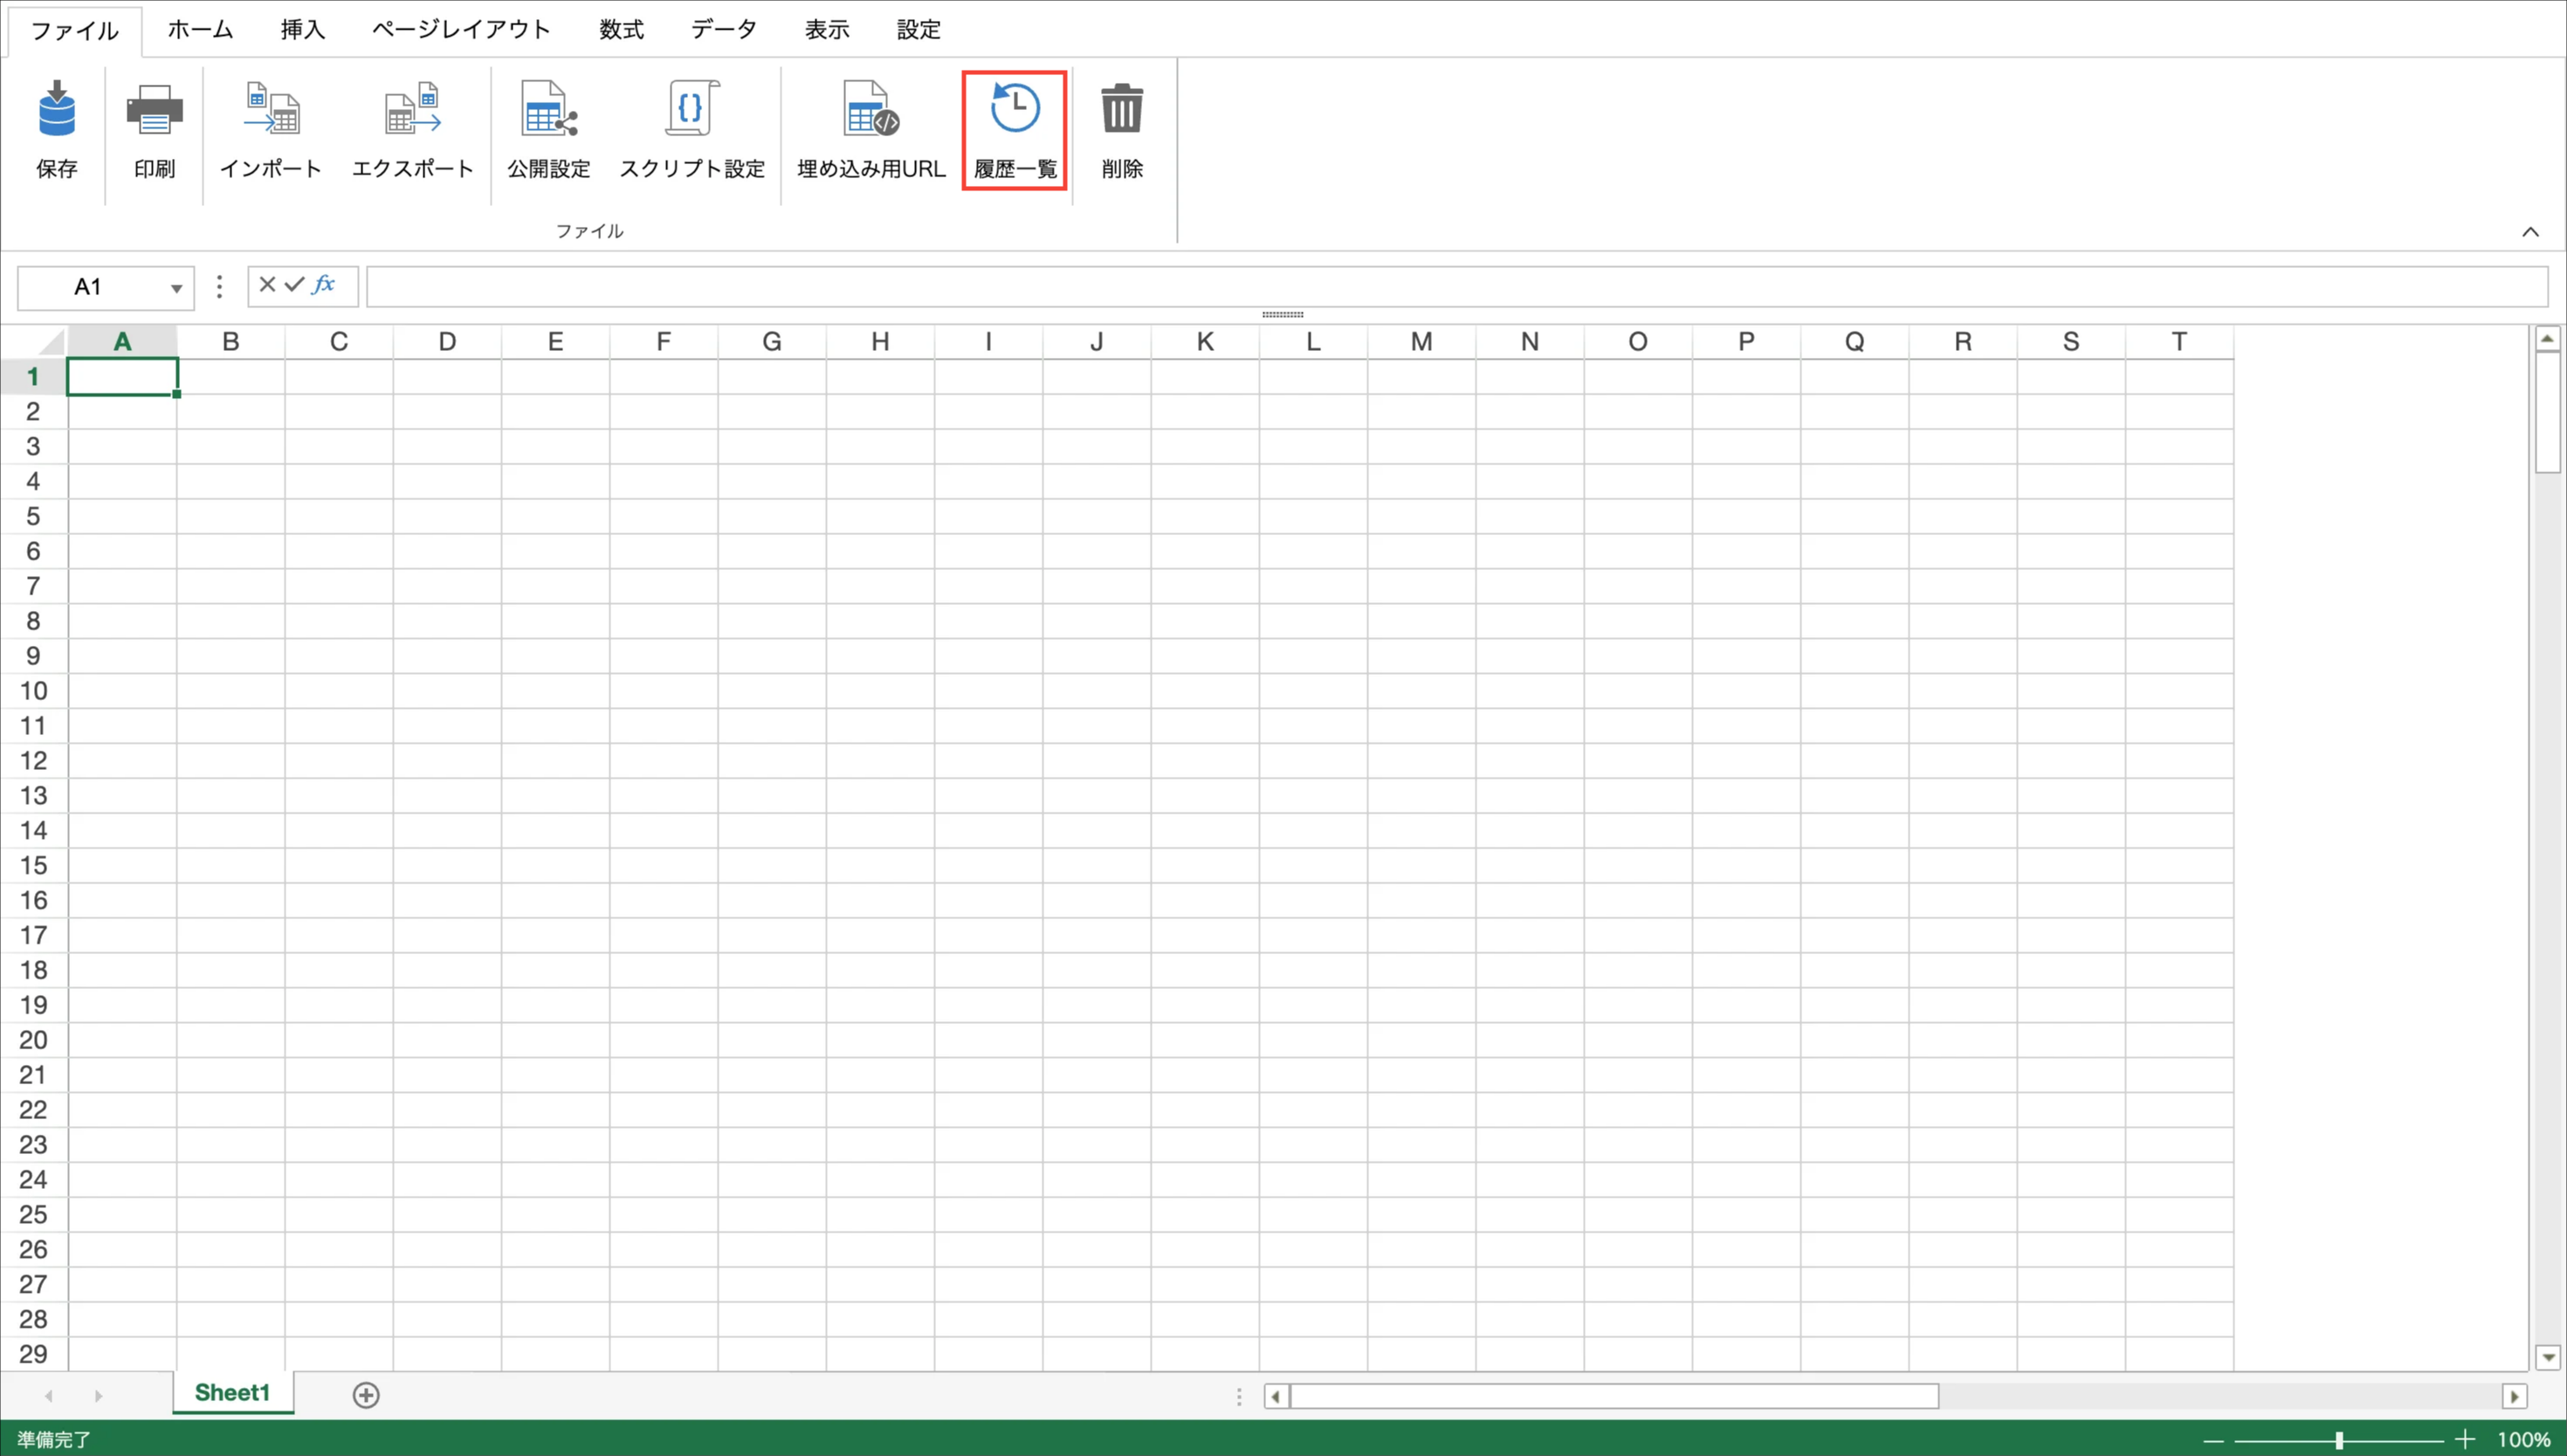Click the zoom slider handle
This screenshot has height=1456, width=2567.
pyautogui.click(x=2339, y=1440)
